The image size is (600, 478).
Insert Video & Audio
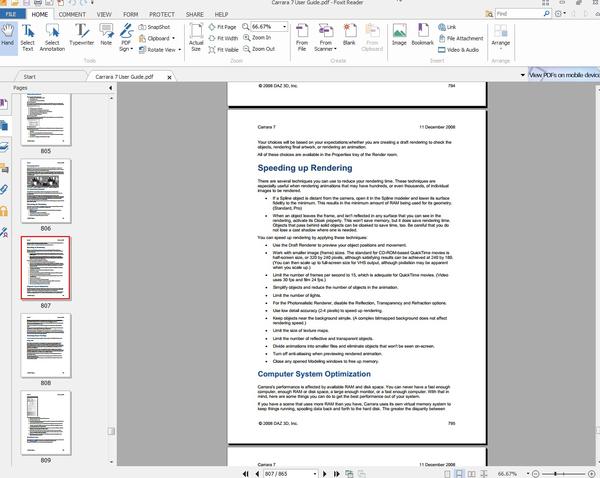[458, 50]
